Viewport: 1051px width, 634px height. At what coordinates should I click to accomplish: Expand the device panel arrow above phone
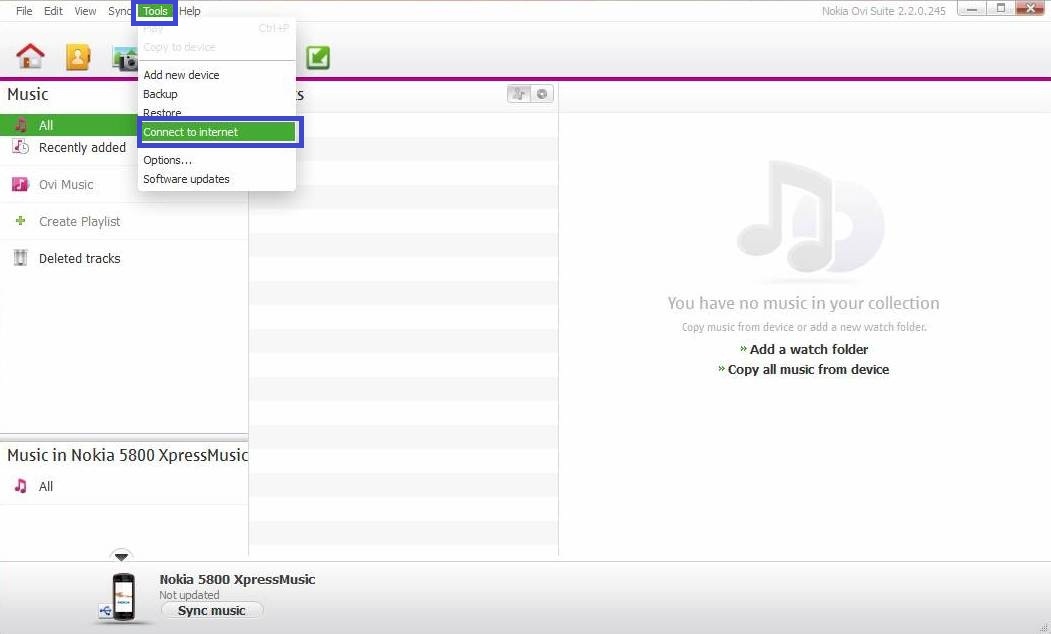121,556
